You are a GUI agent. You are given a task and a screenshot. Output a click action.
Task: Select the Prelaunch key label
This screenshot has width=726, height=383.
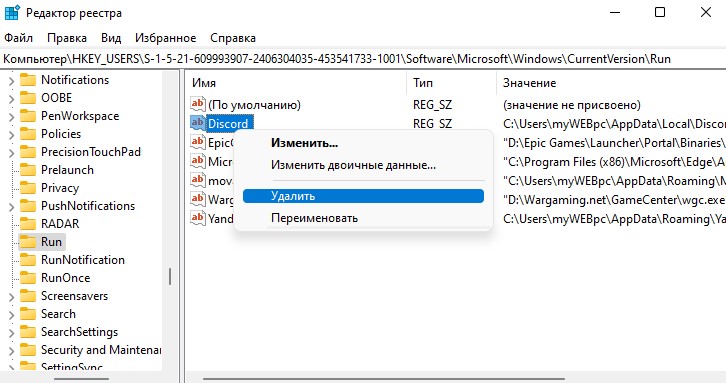[x=68, y=170]
